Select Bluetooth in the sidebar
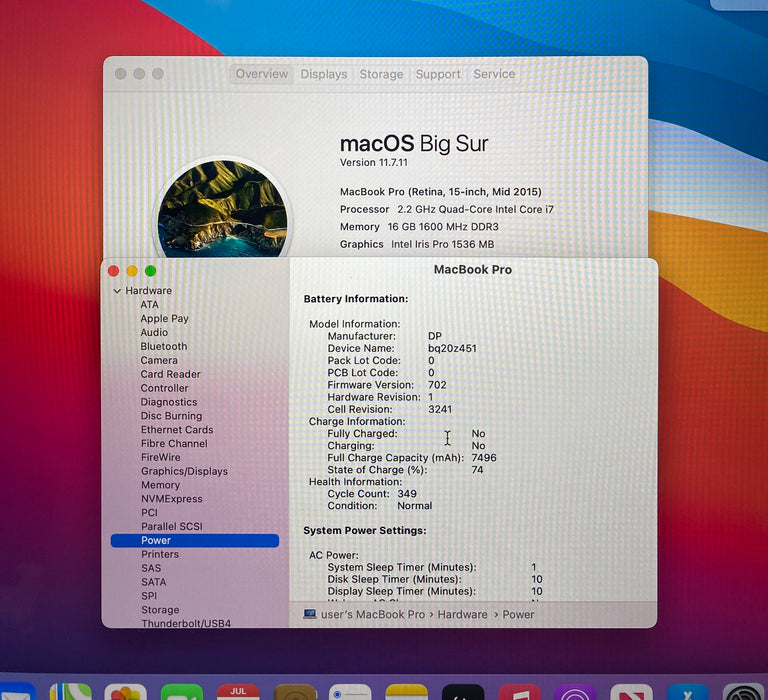 coord(164,346)
